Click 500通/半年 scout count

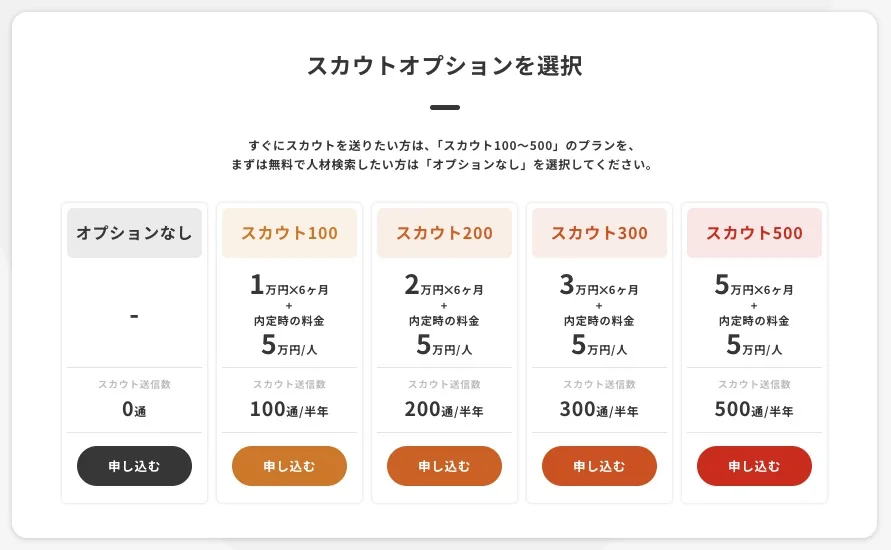click(x=754, y=409)
